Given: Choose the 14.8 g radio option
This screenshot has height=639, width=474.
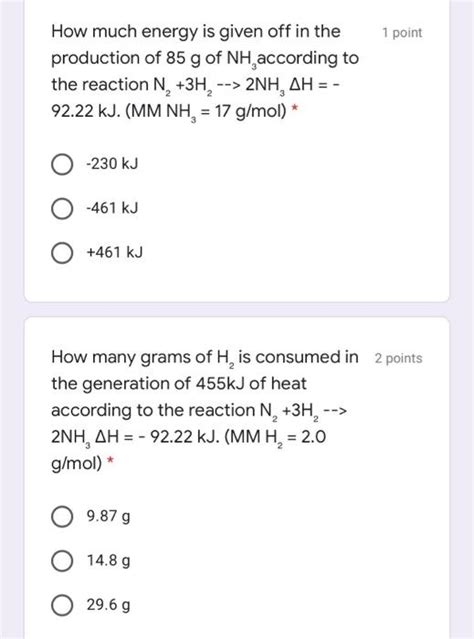Looking at the screenshot, I should (x=62, y=561).
